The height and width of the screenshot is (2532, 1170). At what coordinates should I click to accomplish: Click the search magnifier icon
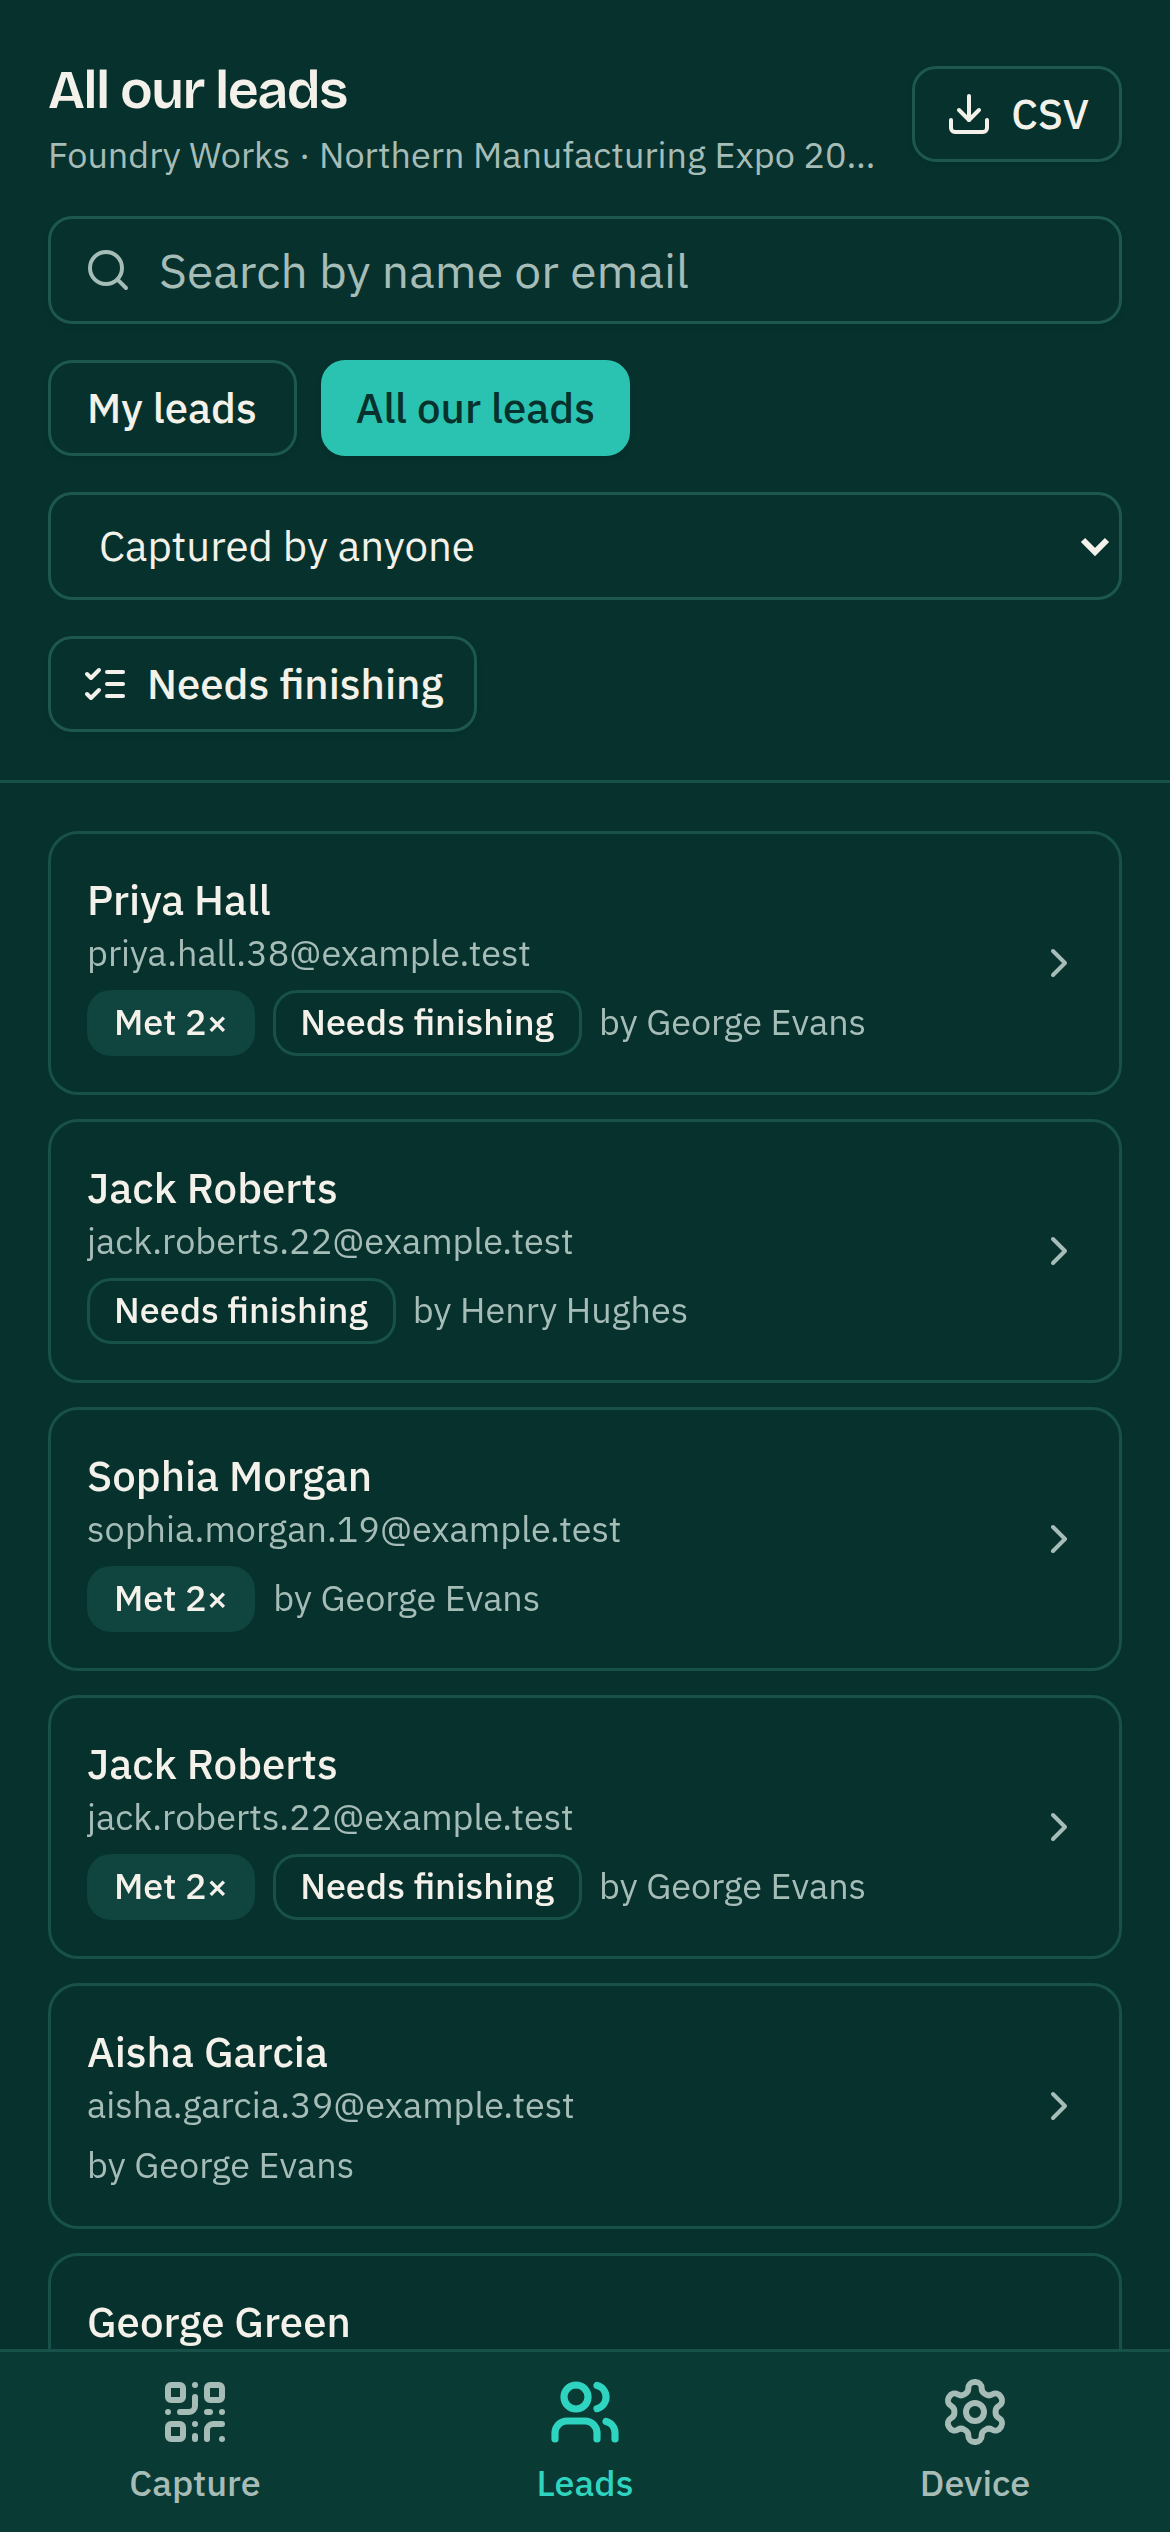coord(108,270)
